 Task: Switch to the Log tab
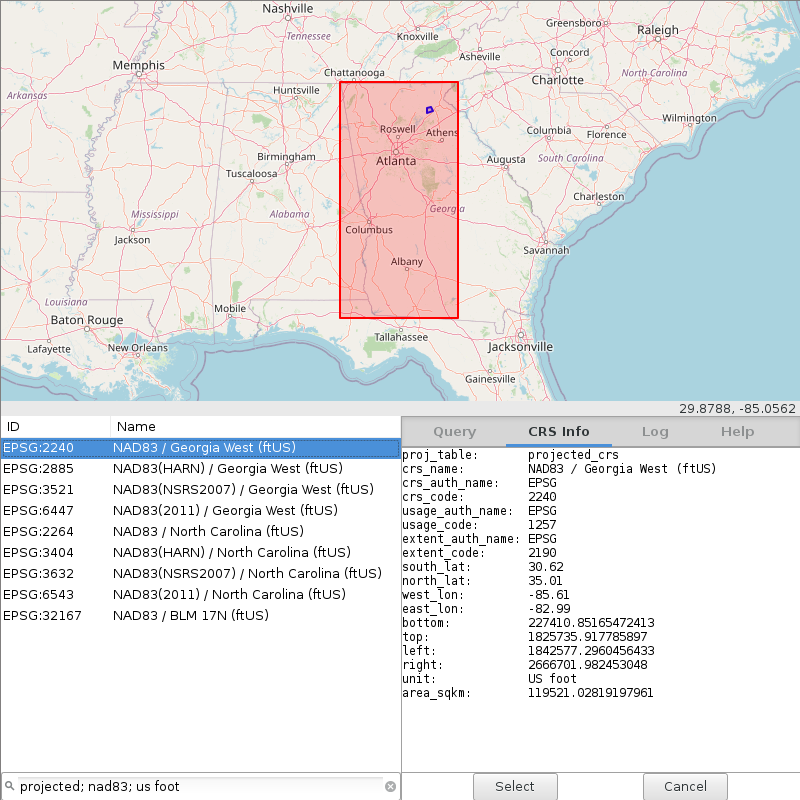pyautogui.click(x=655, y=432)
